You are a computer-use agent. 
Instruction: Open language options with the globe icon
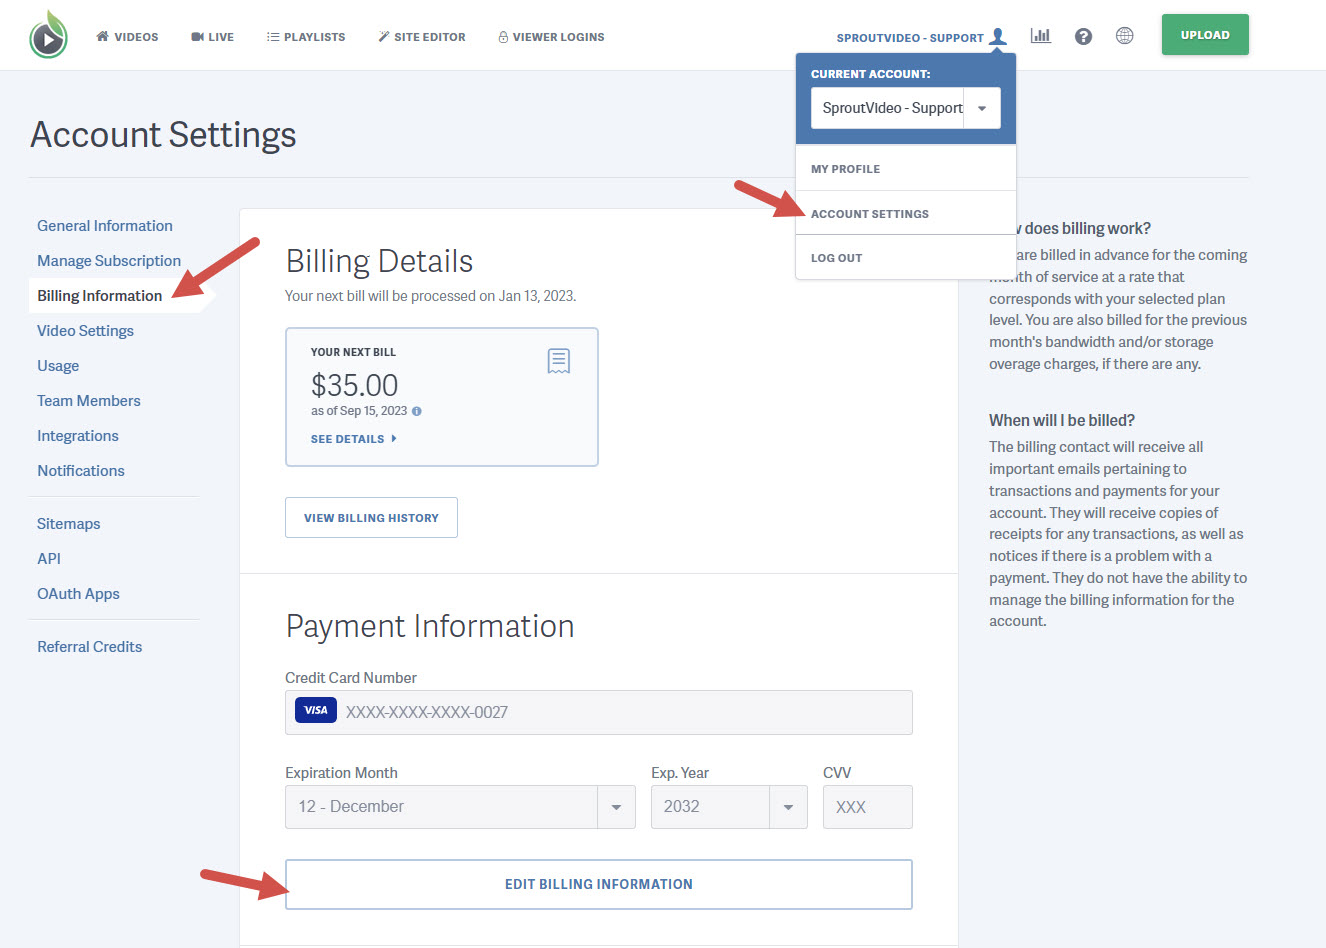1124,35
